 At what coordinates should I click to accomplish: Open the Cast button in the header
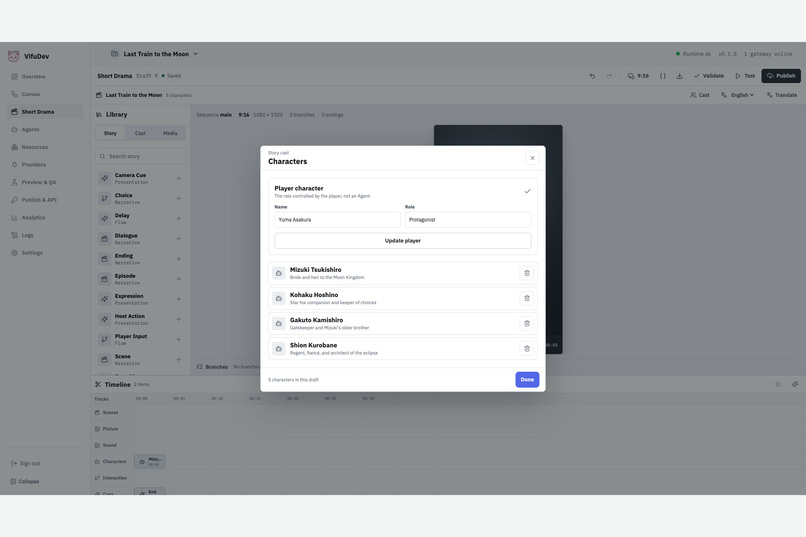tap(700, 95)
